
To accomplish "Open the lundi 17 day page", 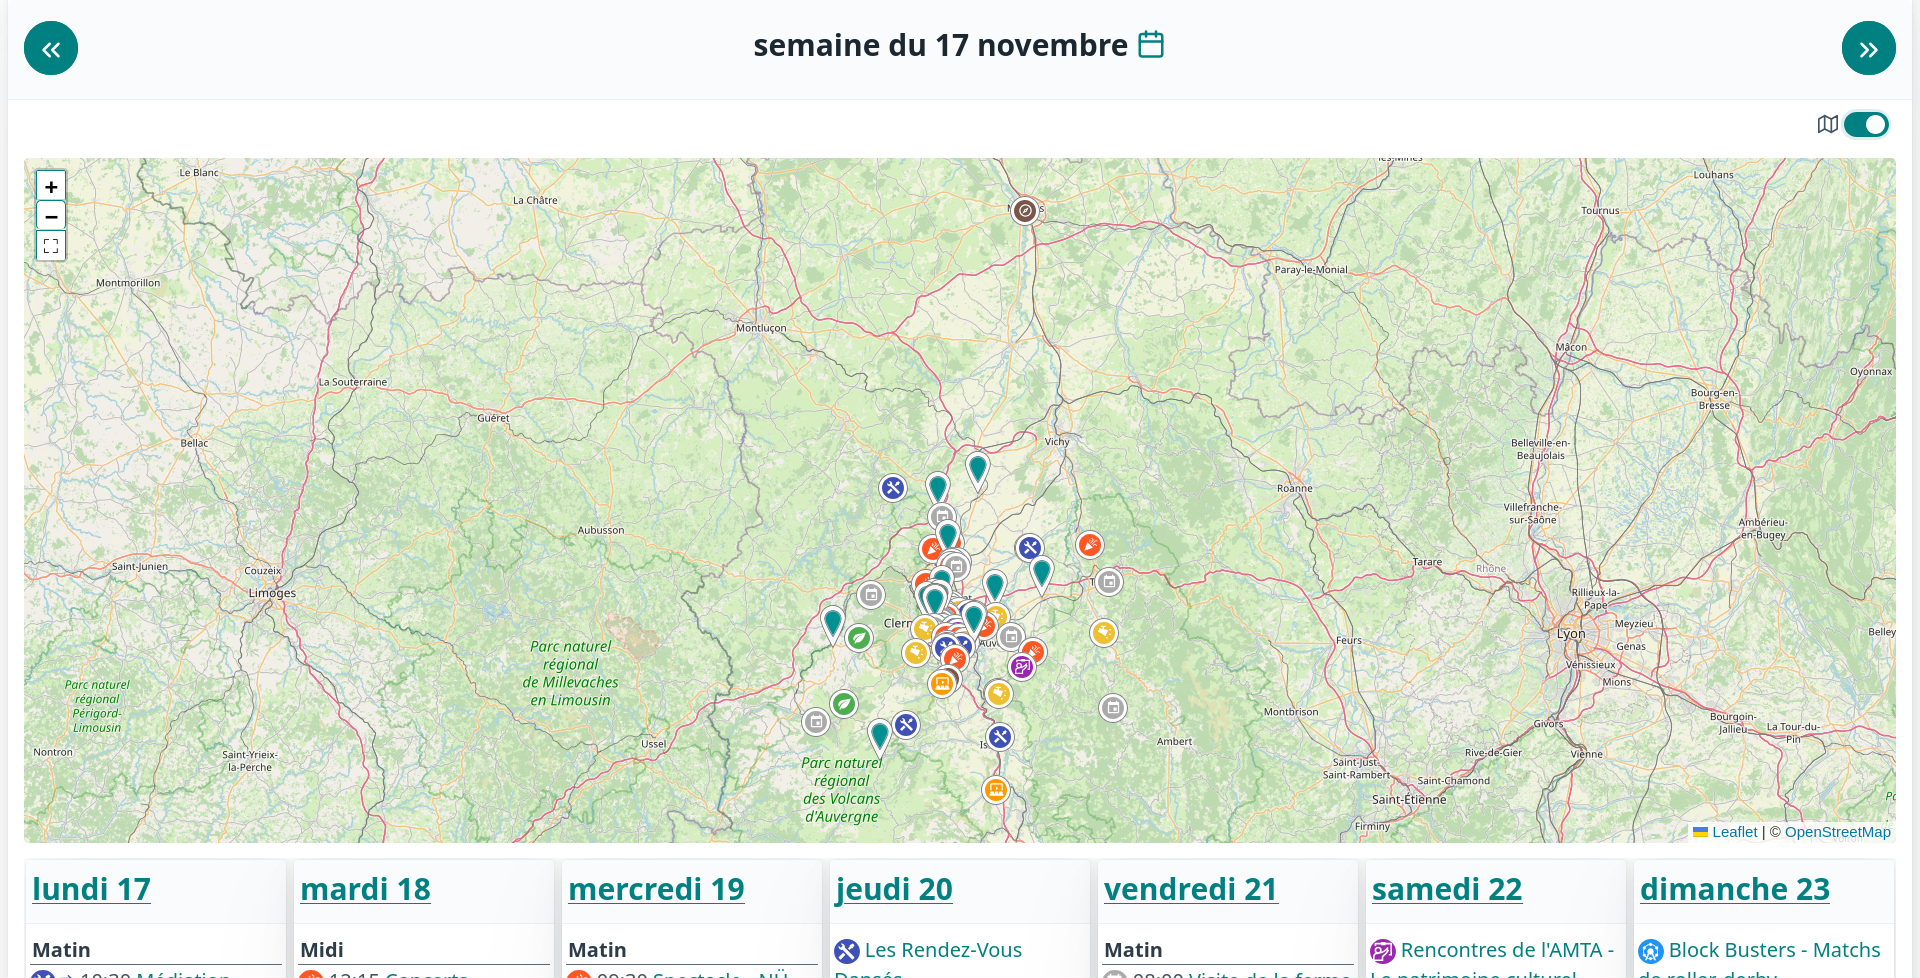I will click(91, 888).
